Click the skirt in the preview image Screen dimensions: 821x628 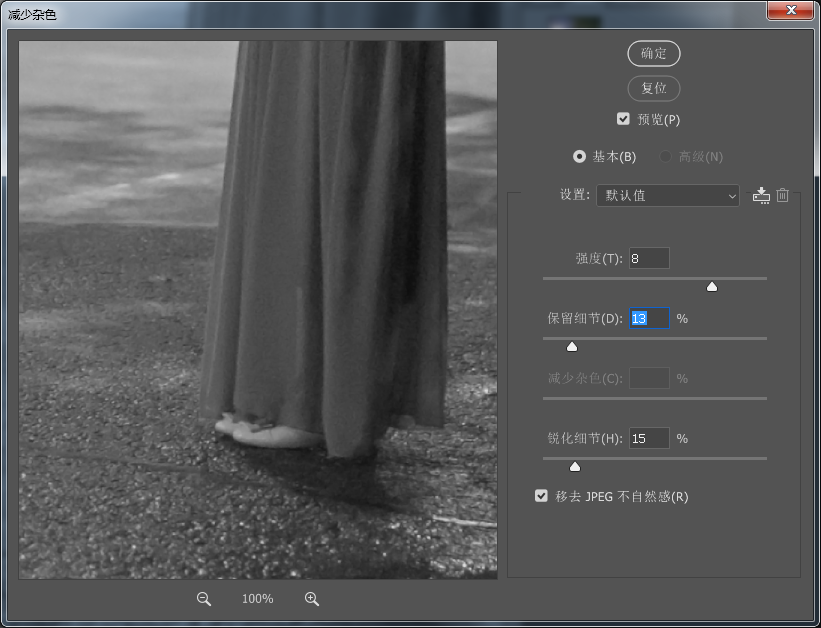320,250
